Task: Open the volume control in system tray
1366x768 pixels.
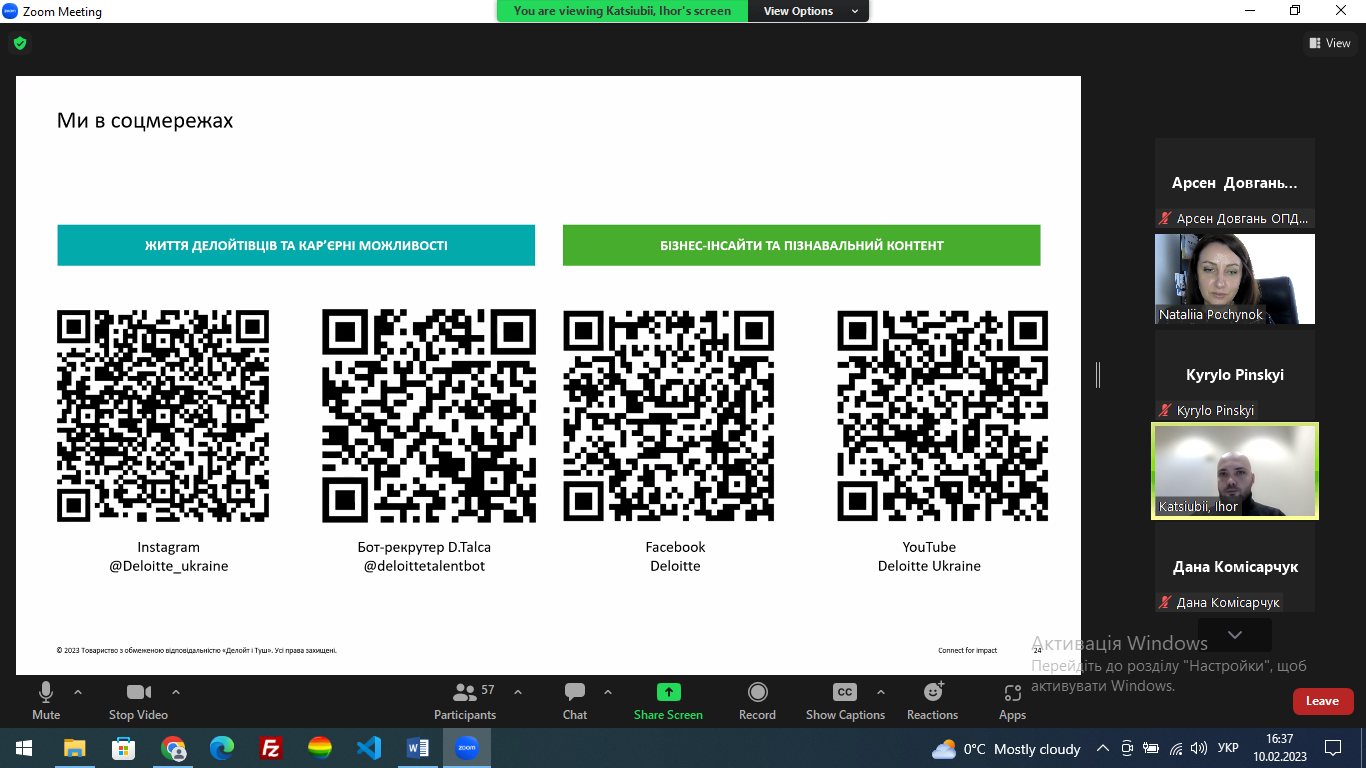Action: [1200, 748]
